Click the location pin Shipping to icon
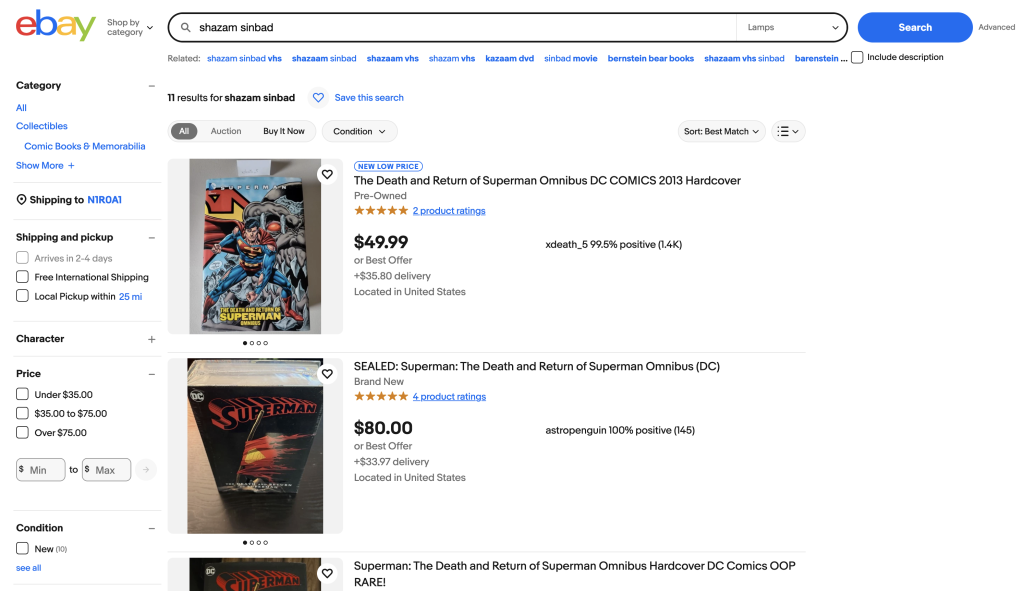The image size is (1024, 591). pos(22,200)
